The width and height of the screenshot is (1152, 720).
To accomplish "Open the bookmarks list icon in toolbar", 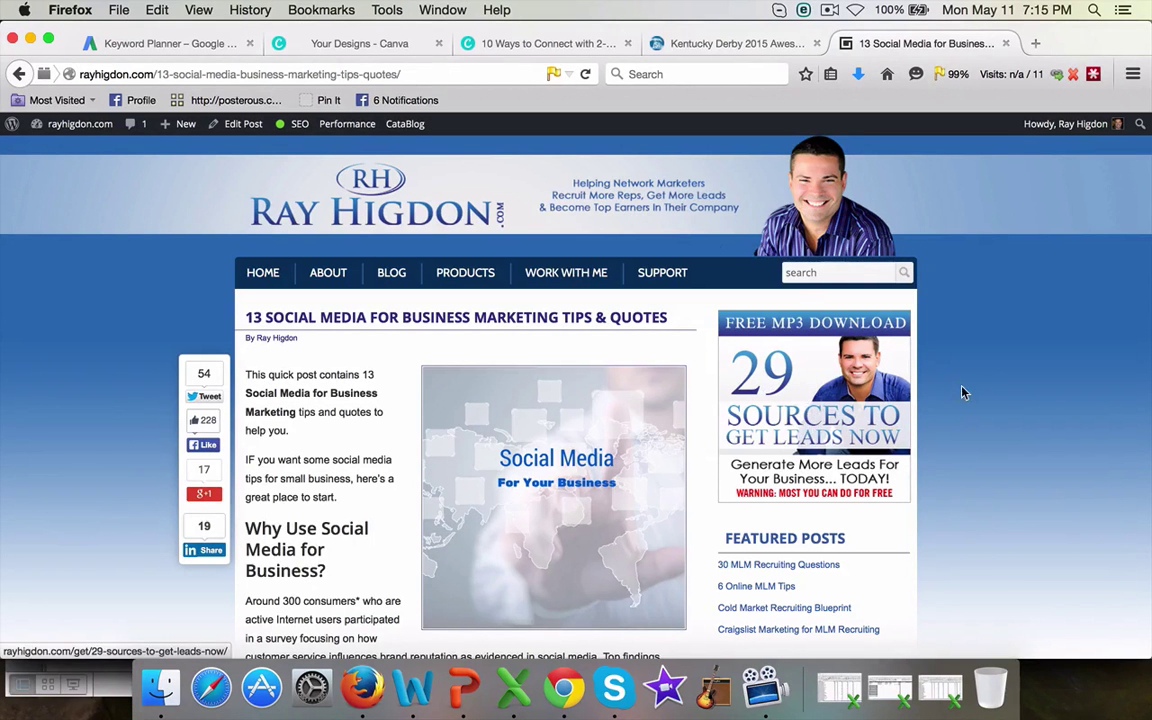I will [x=830, y=73].
